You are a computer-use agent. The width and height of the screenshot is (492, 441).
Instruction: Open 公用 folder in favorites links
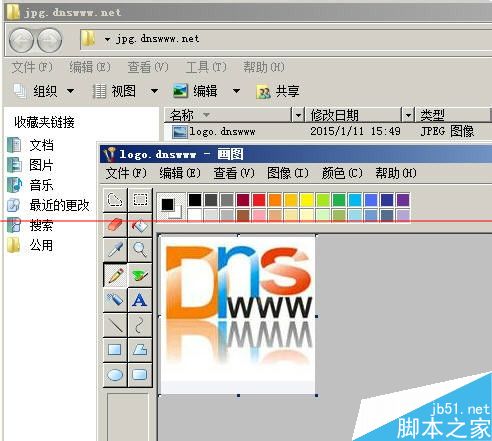click(31, 245)
